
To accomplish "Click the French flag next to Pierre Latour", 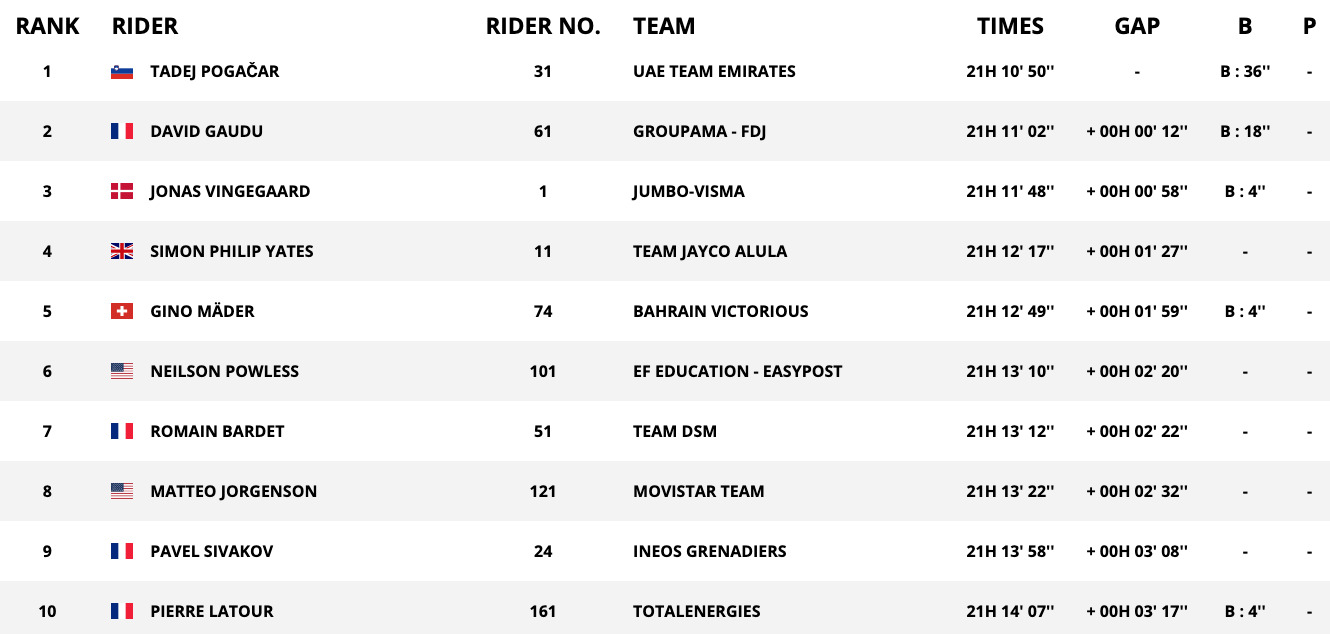I will 122,611.
